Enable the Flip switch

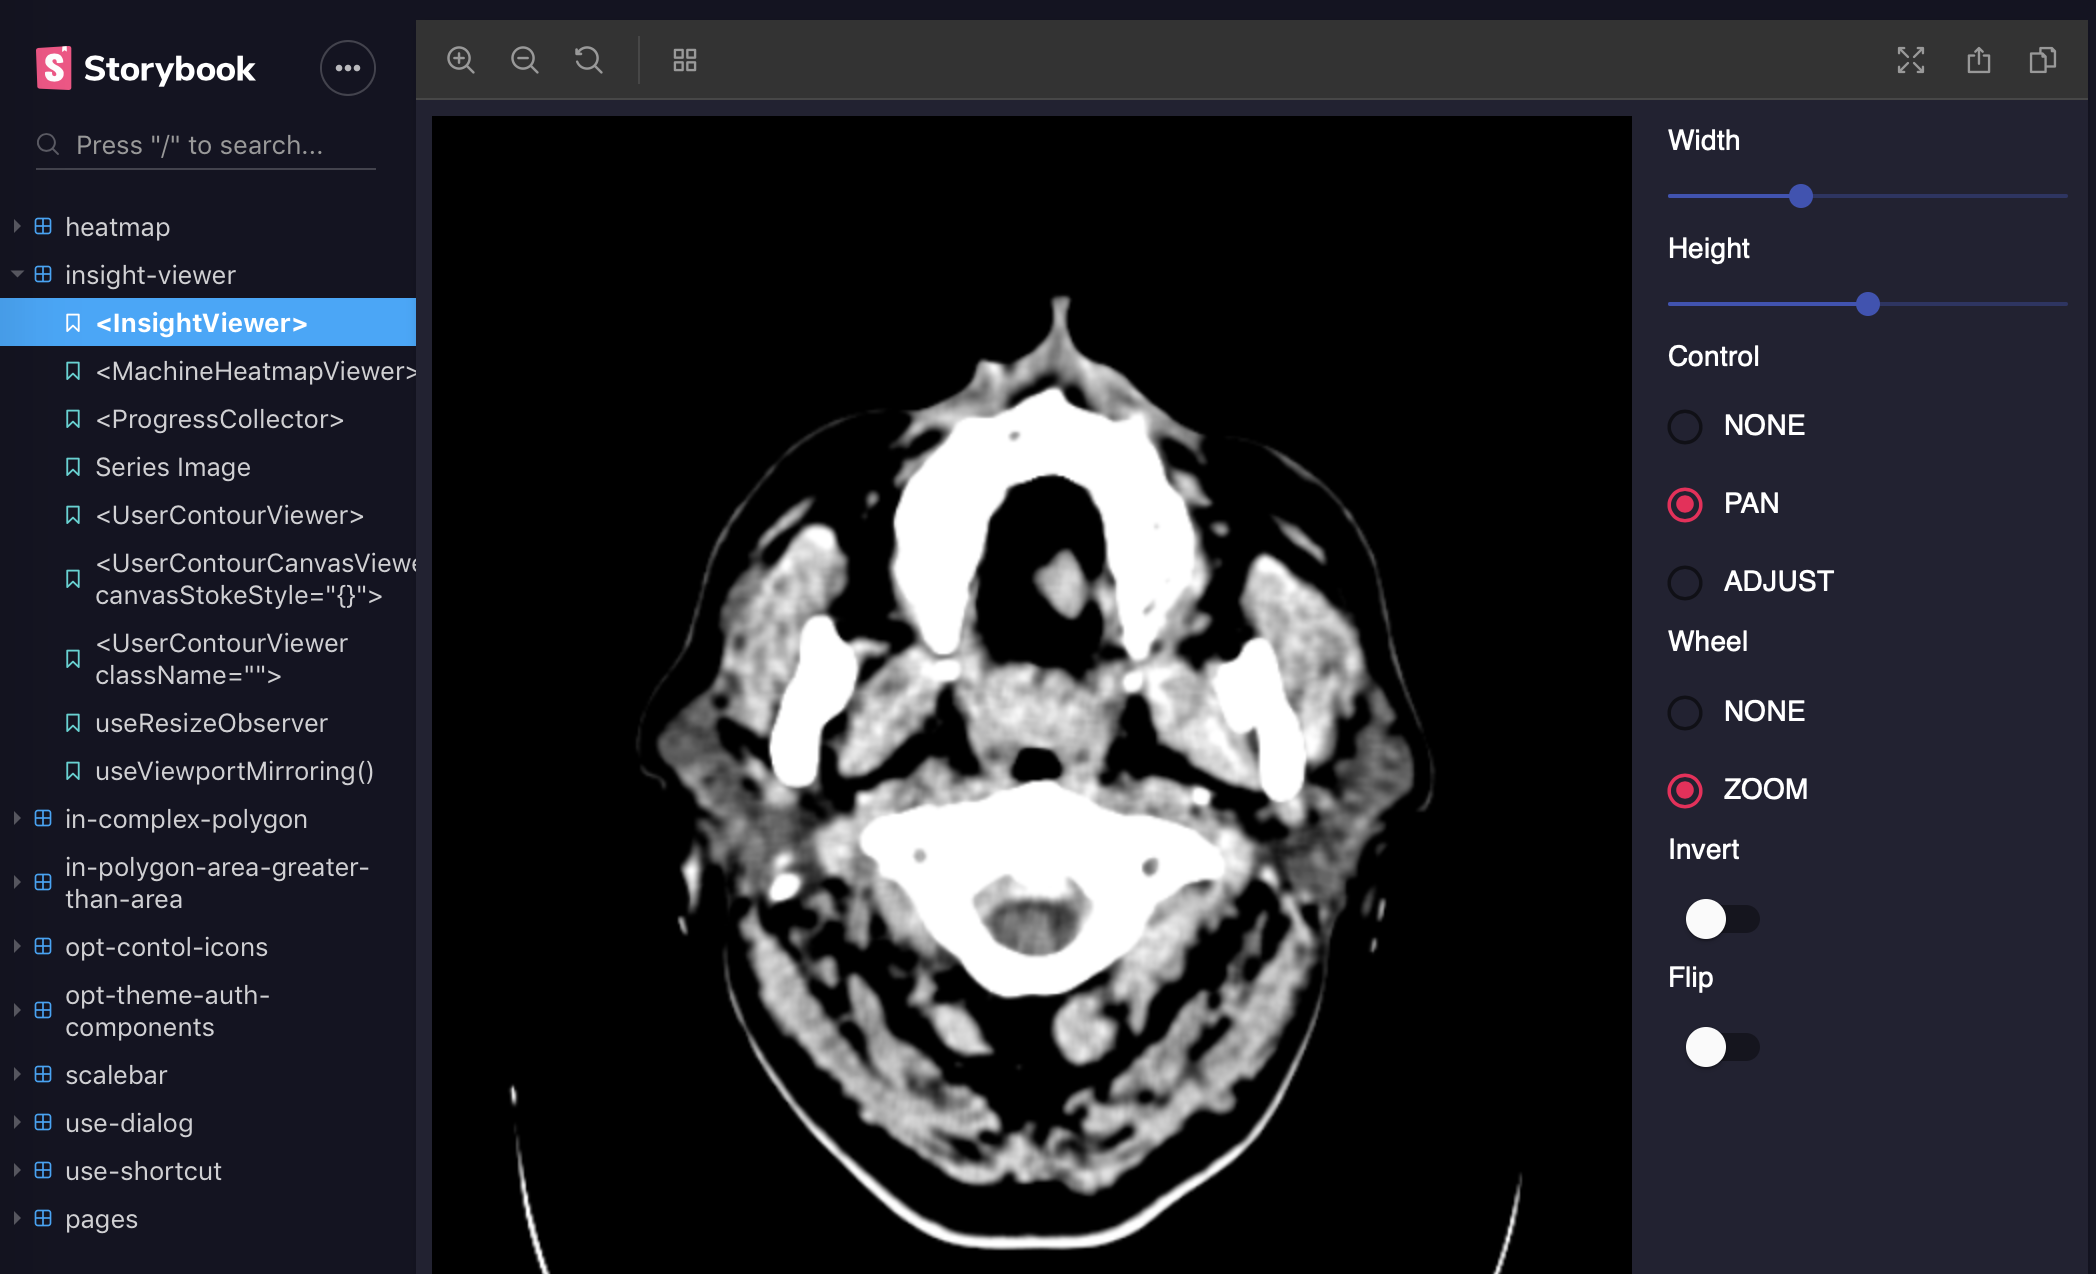[1721, 1047]
